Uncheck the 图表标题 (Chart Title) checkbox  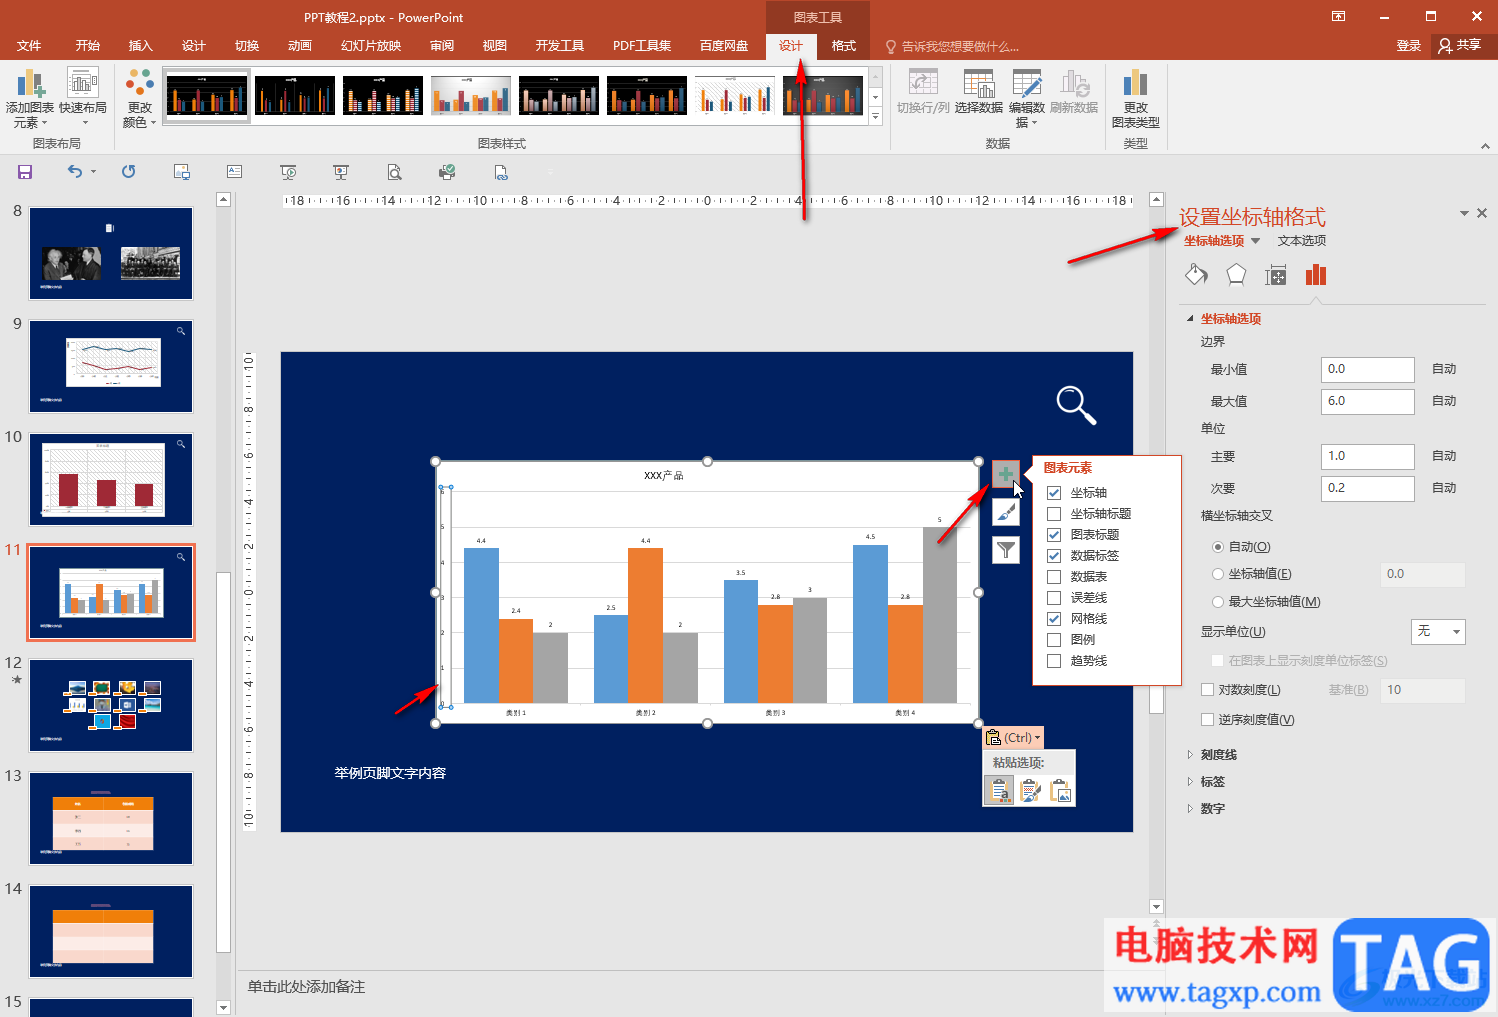click(1054, 535)
